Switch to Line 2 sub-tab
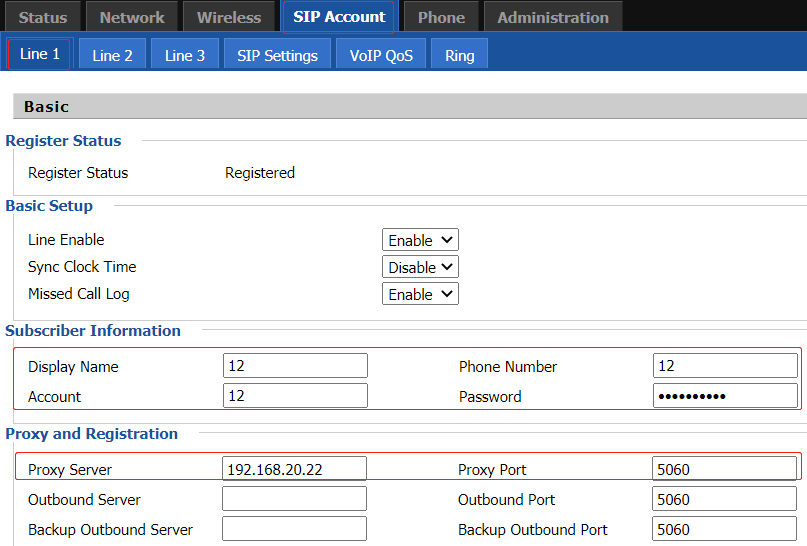This screenshot has width=807, height=546. coord(112,55)
